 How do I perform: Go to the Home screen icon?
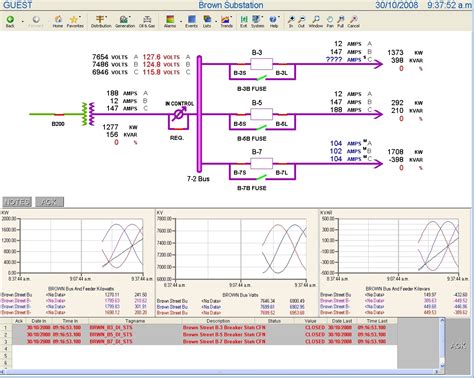pos(58,21)
